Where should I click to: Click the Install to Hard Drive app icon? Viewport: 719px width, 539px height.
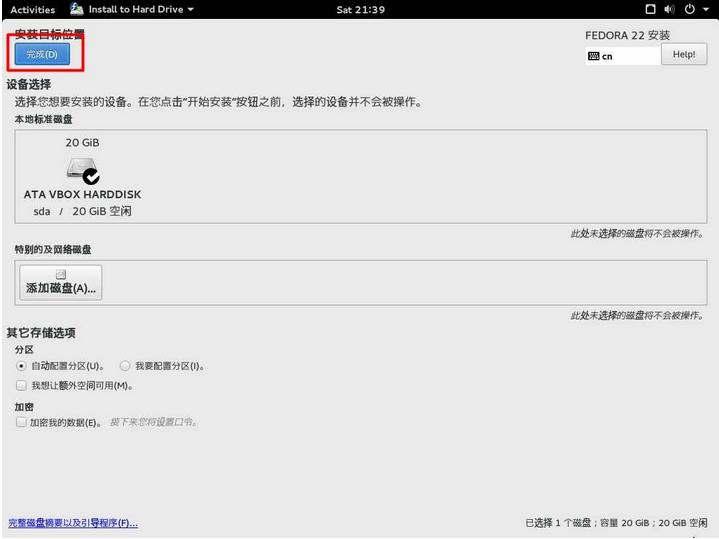tap(77, 9)
